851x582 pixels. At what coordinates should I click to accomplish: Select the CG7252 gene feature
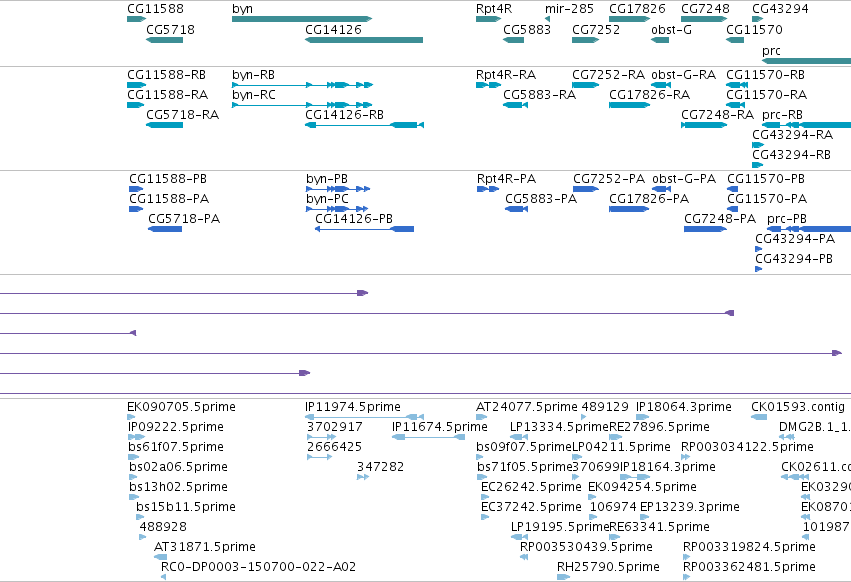(x=585, y=40)
